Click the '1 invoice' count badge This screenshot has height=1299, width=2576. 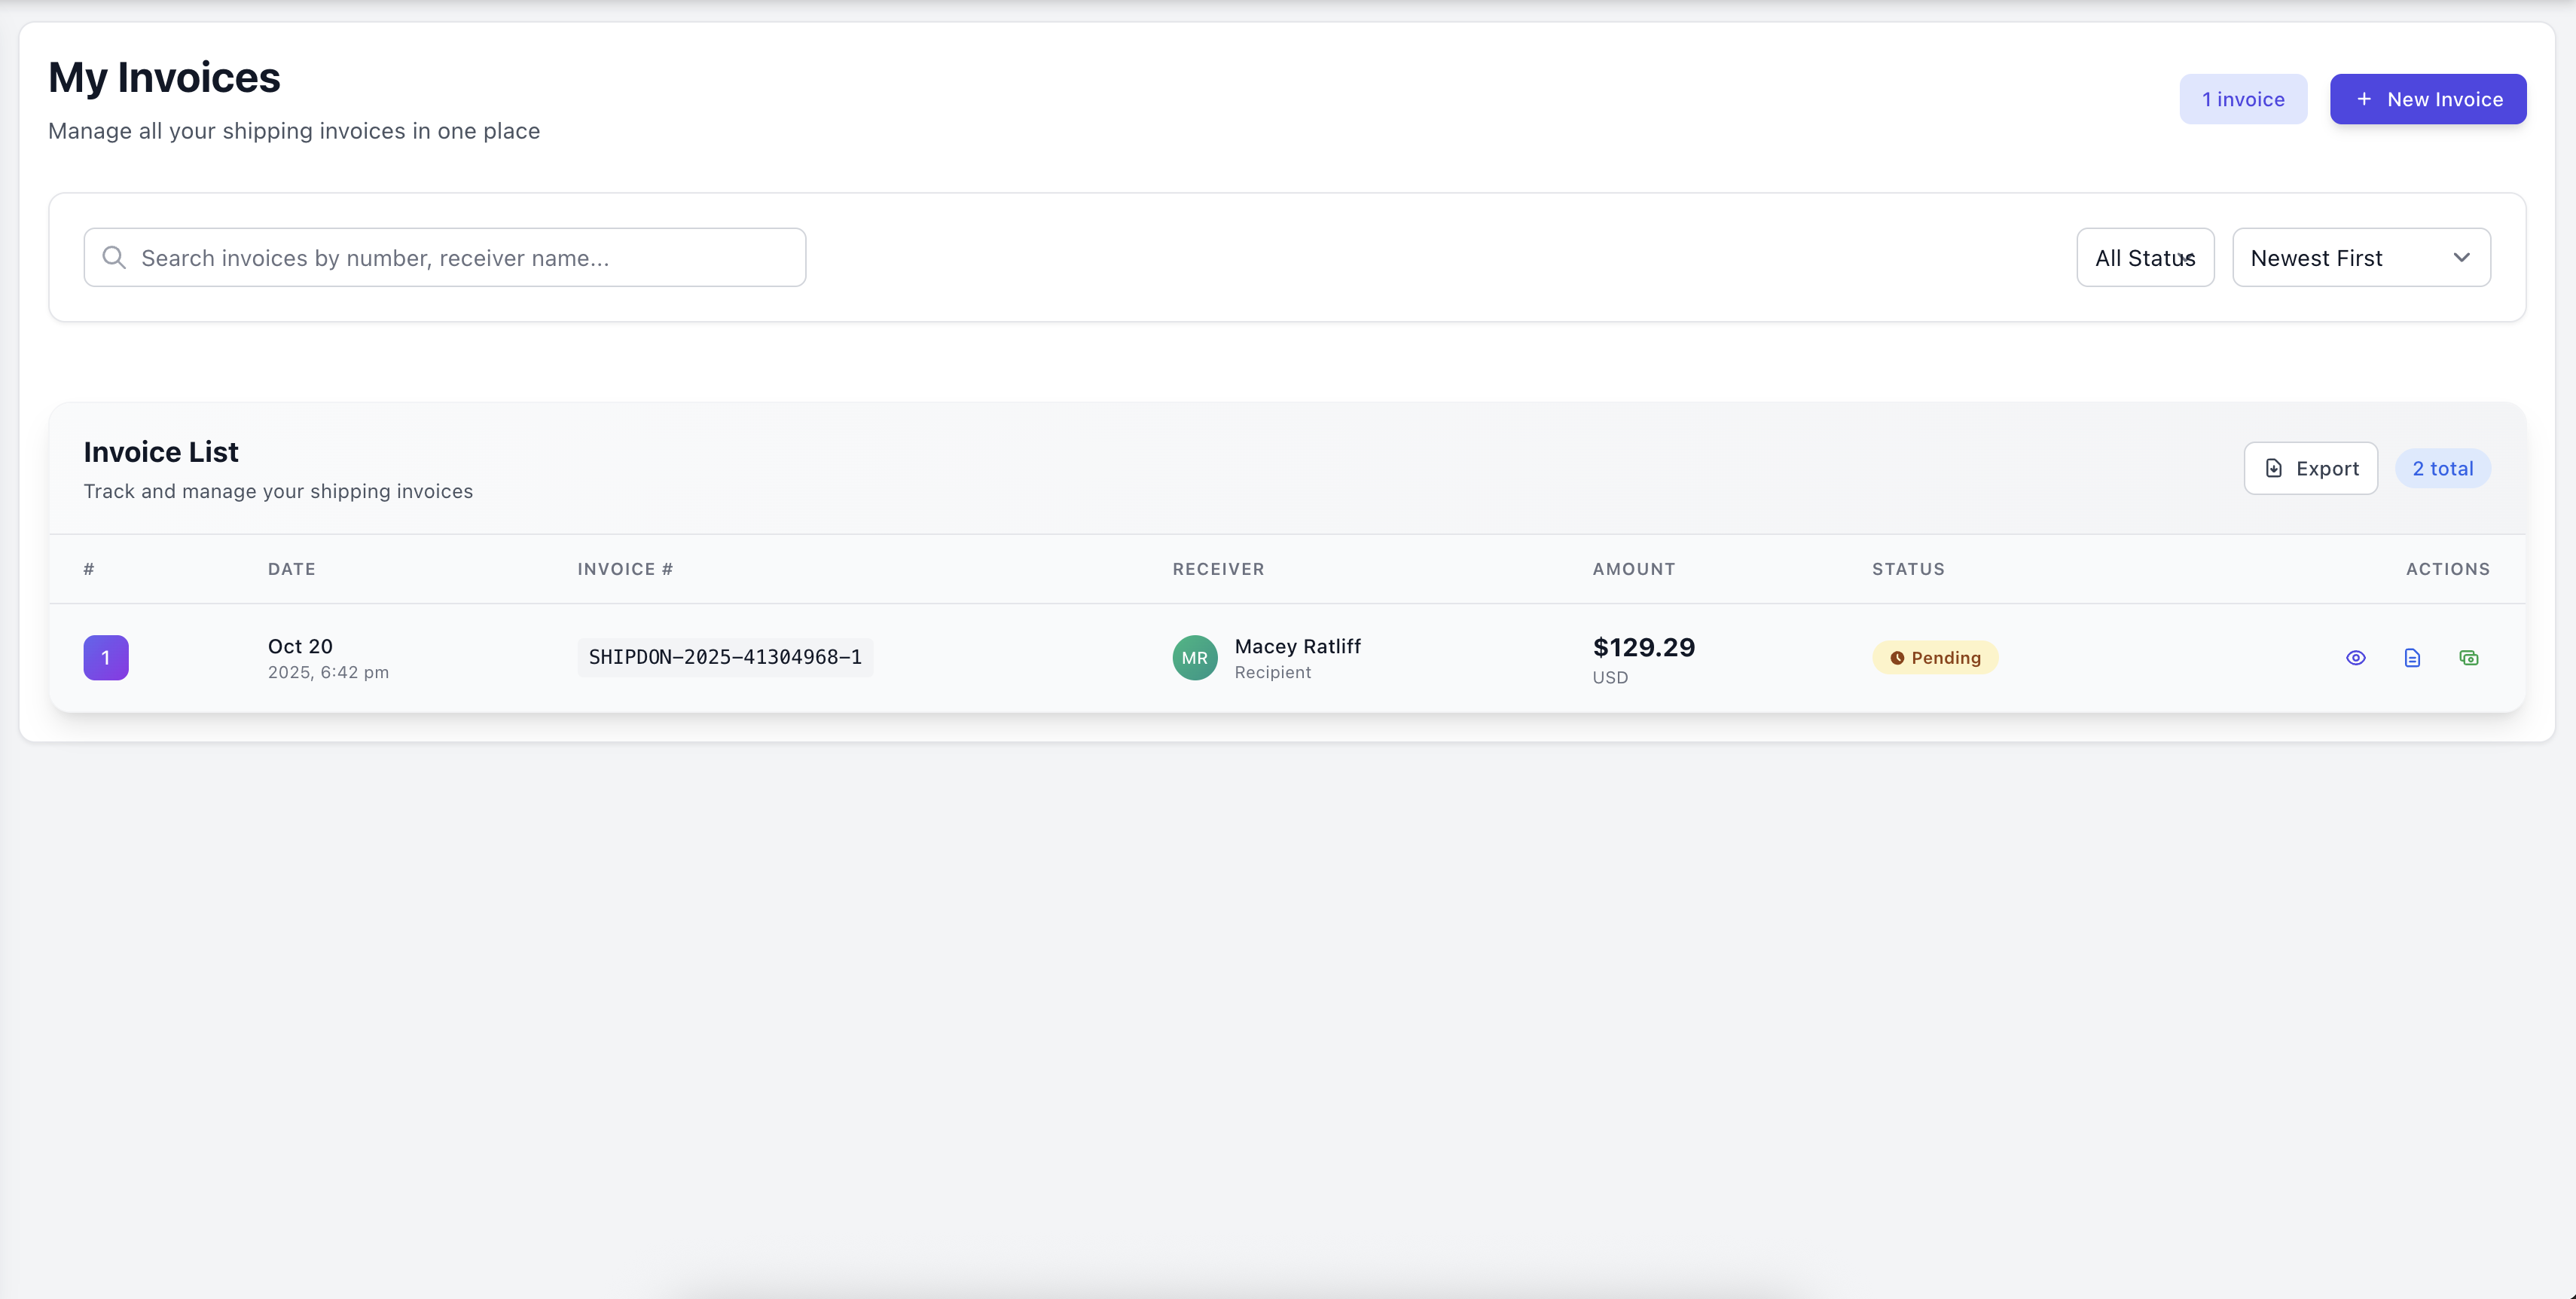pyautogui.click(x=2243, y=99)
